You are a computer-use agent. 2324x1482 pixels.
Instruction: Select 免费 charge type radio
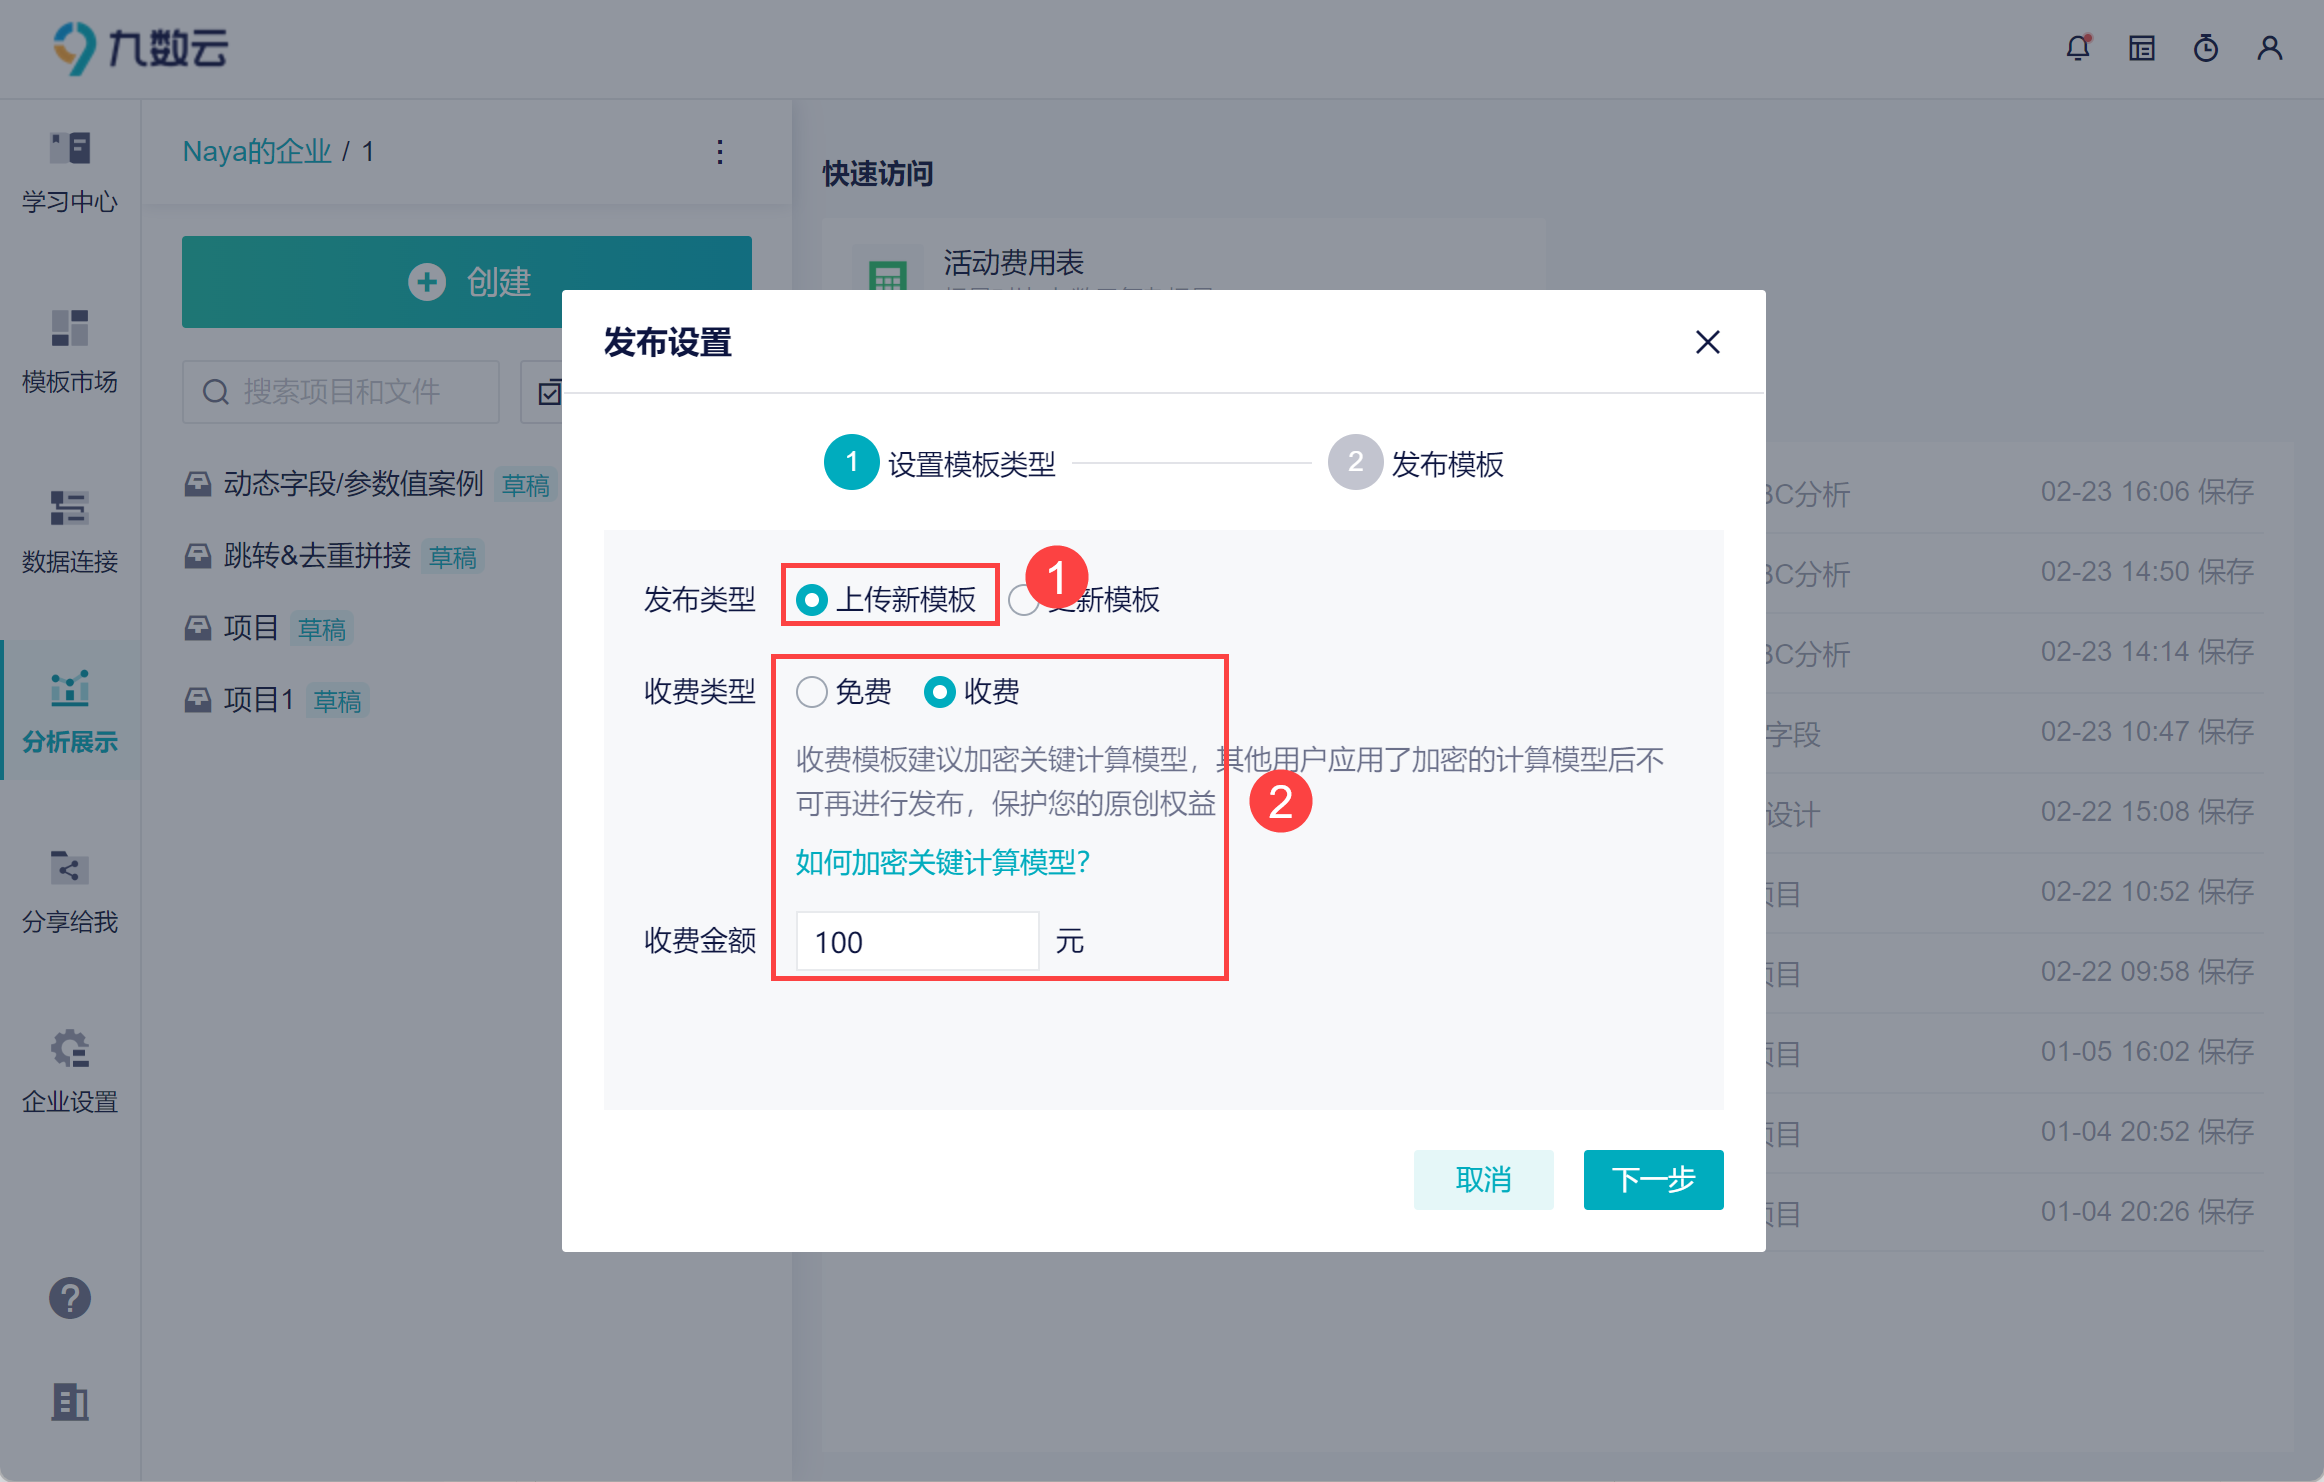[812, 692]
